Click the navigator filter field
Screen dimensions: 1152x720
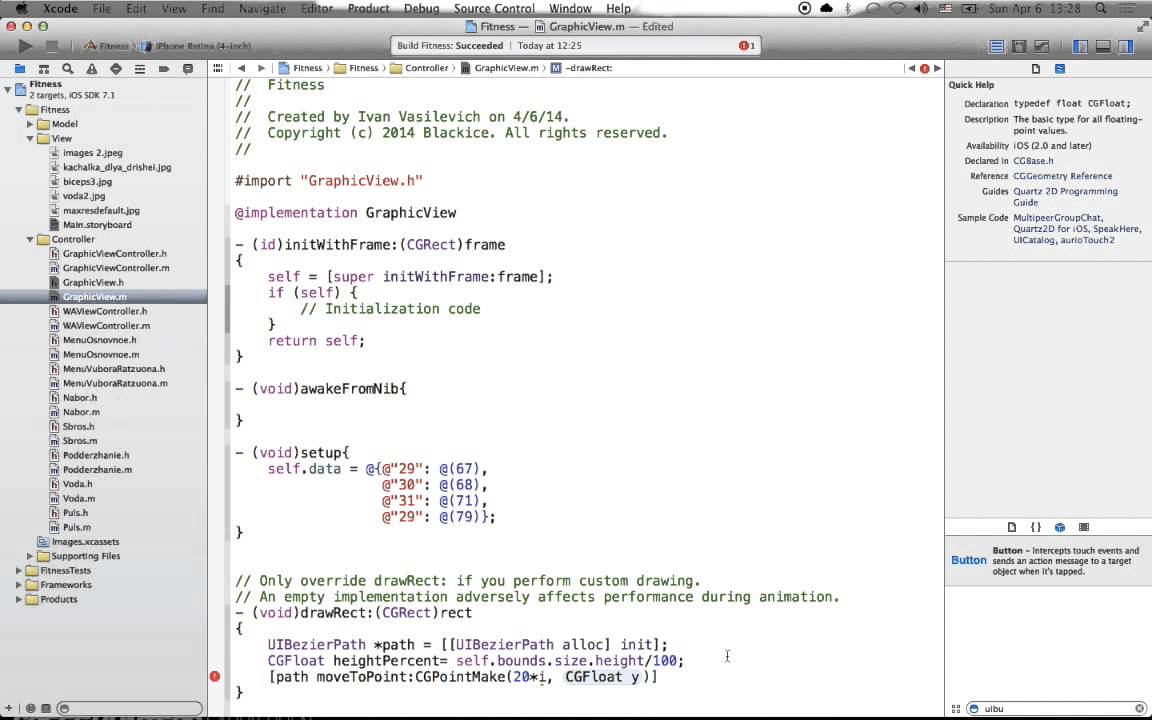click(x=130, y=709)
